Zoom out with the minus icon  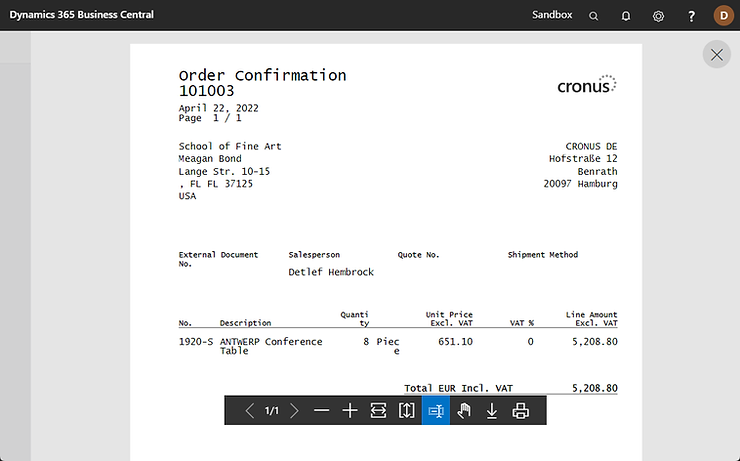pyautogui.click(x=321, y=411)
